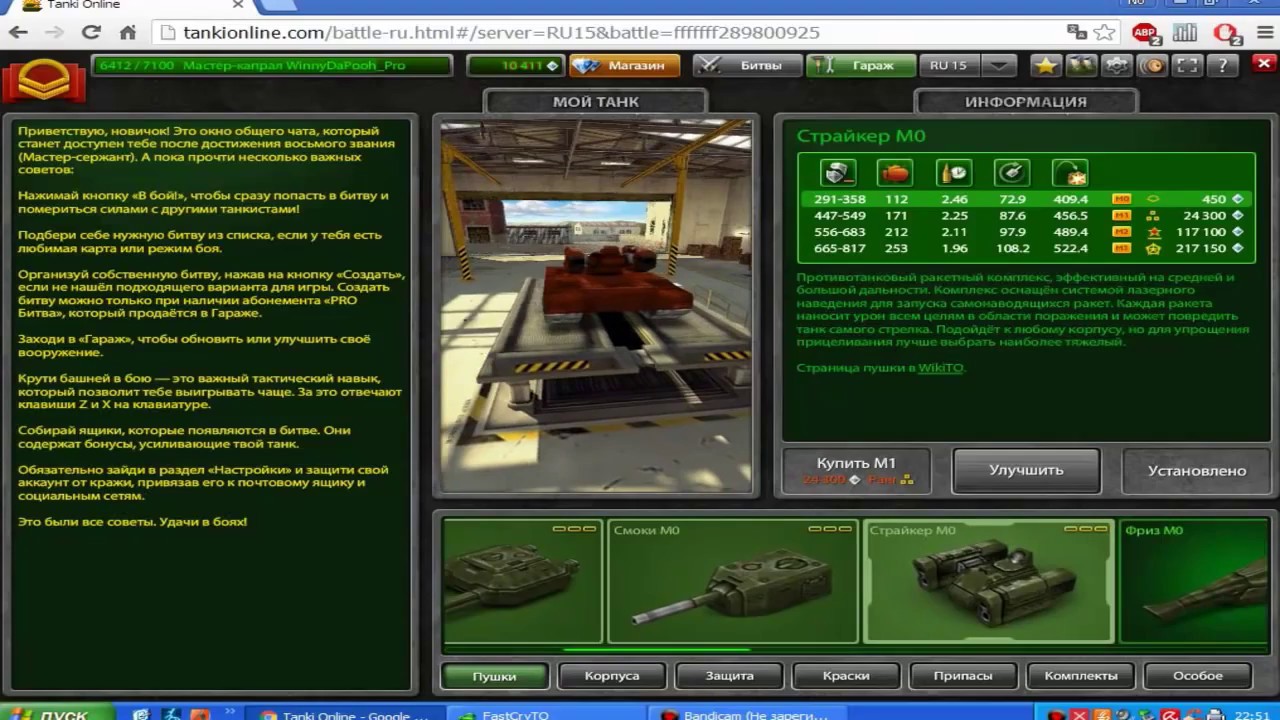
Task: Open the WikiTO link
Action: [x=940, y=368]
